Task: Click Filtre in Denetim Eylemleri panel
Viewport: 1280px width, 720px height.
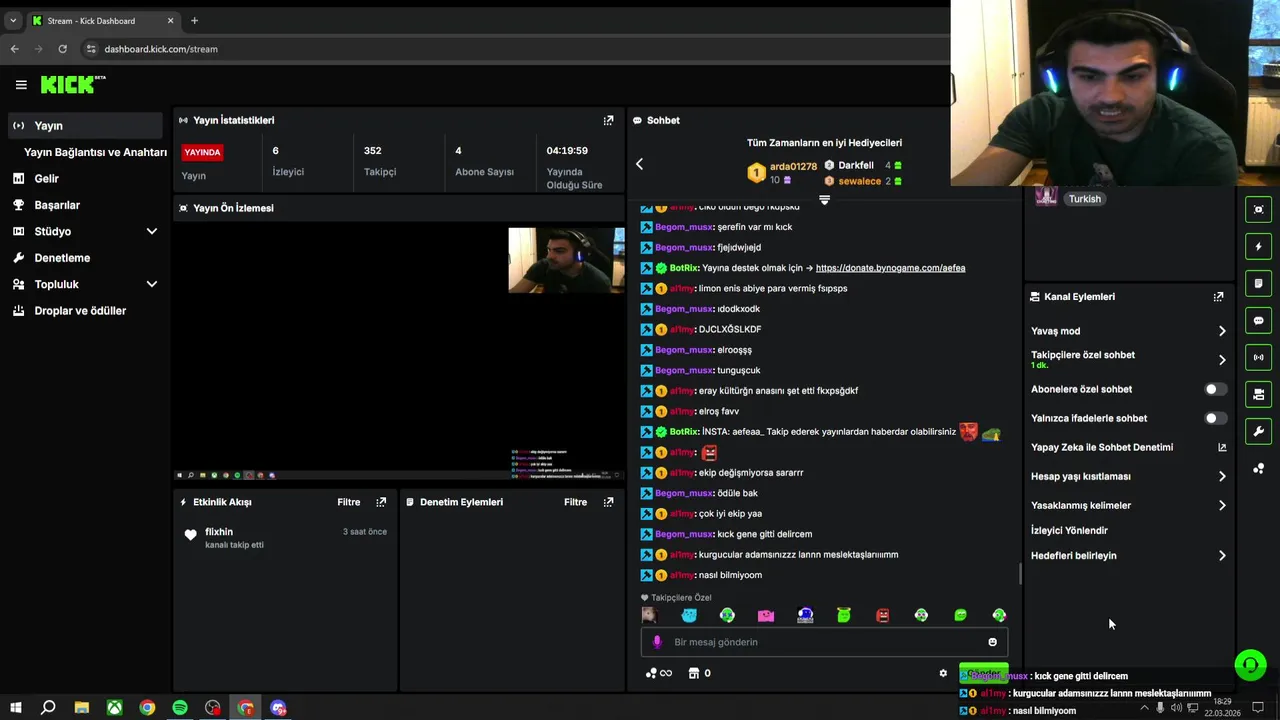Action: pyautogui.click(x=576, y=502)
